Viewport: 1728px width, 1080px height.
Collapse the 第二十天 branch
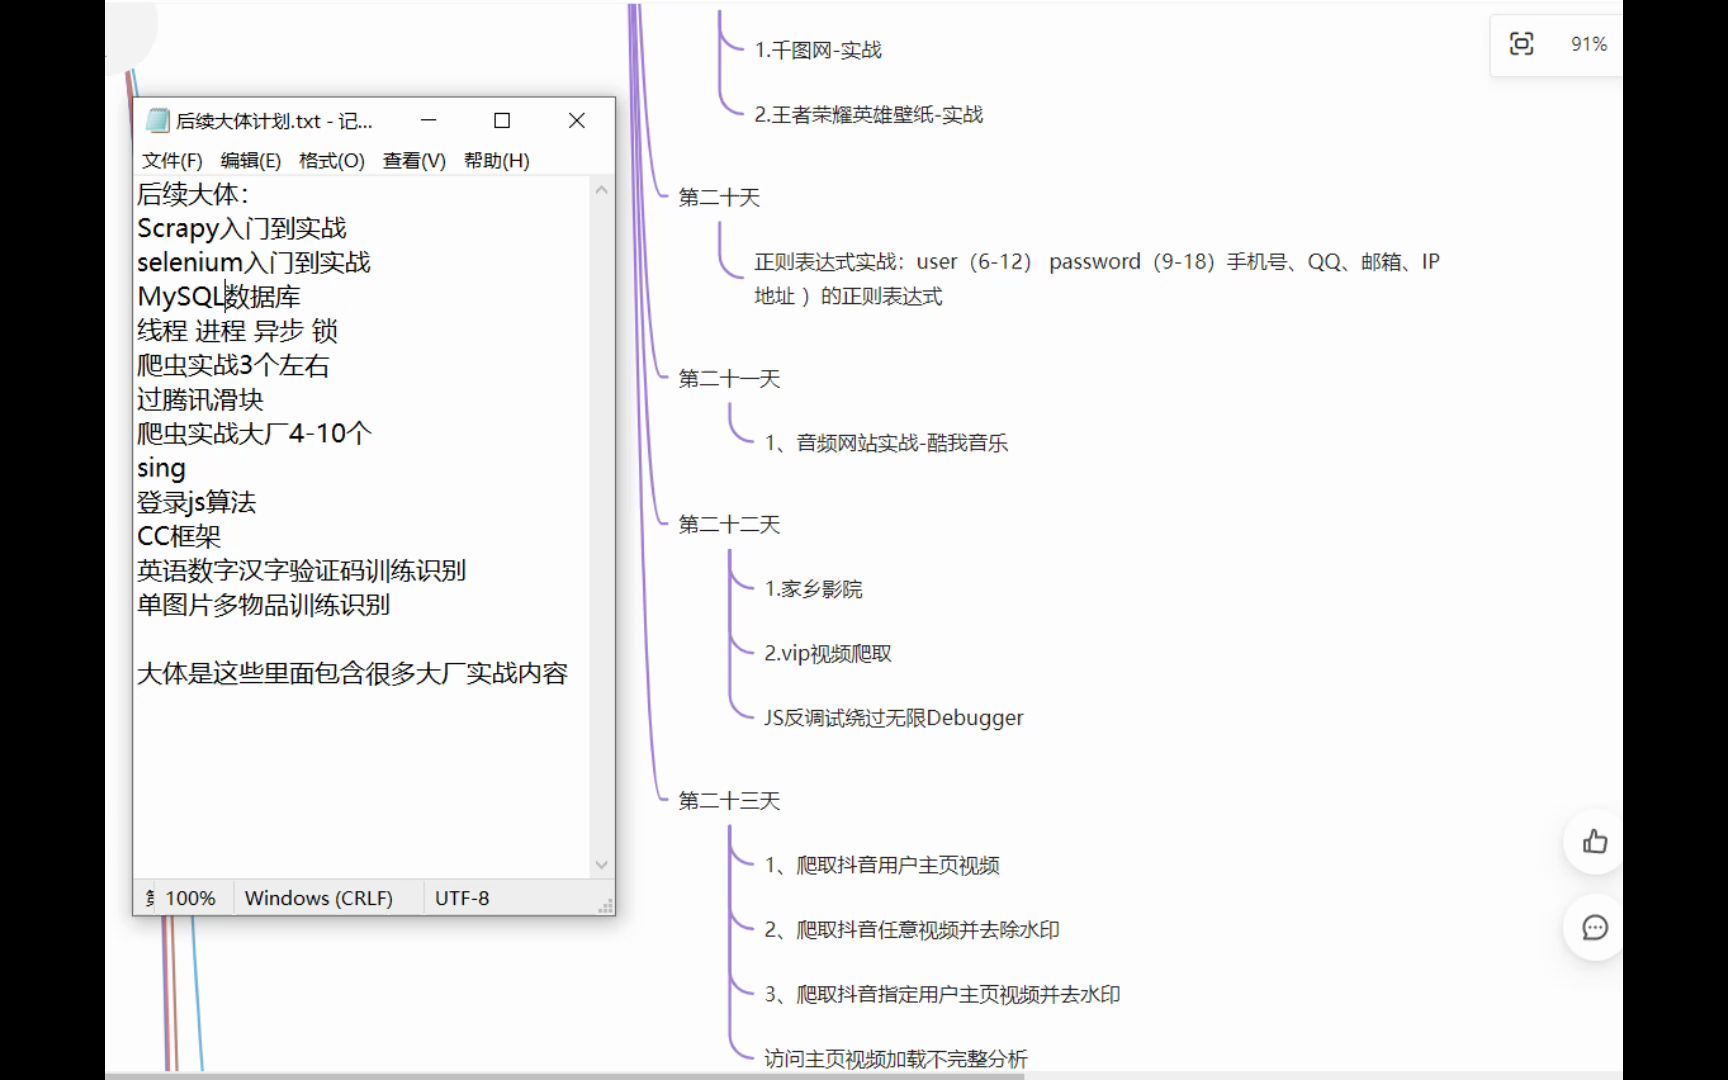(x=719, y=197)
